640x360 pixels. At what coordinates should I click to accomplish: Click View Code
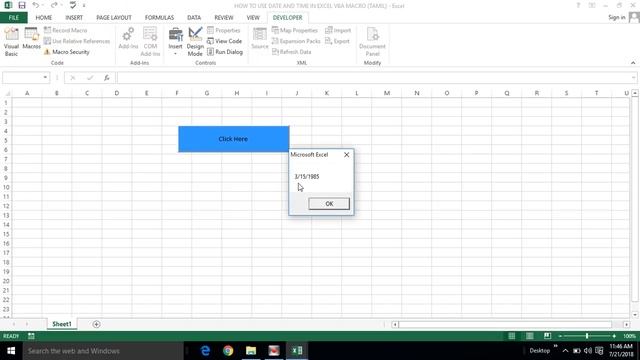(x=224, y=41)
